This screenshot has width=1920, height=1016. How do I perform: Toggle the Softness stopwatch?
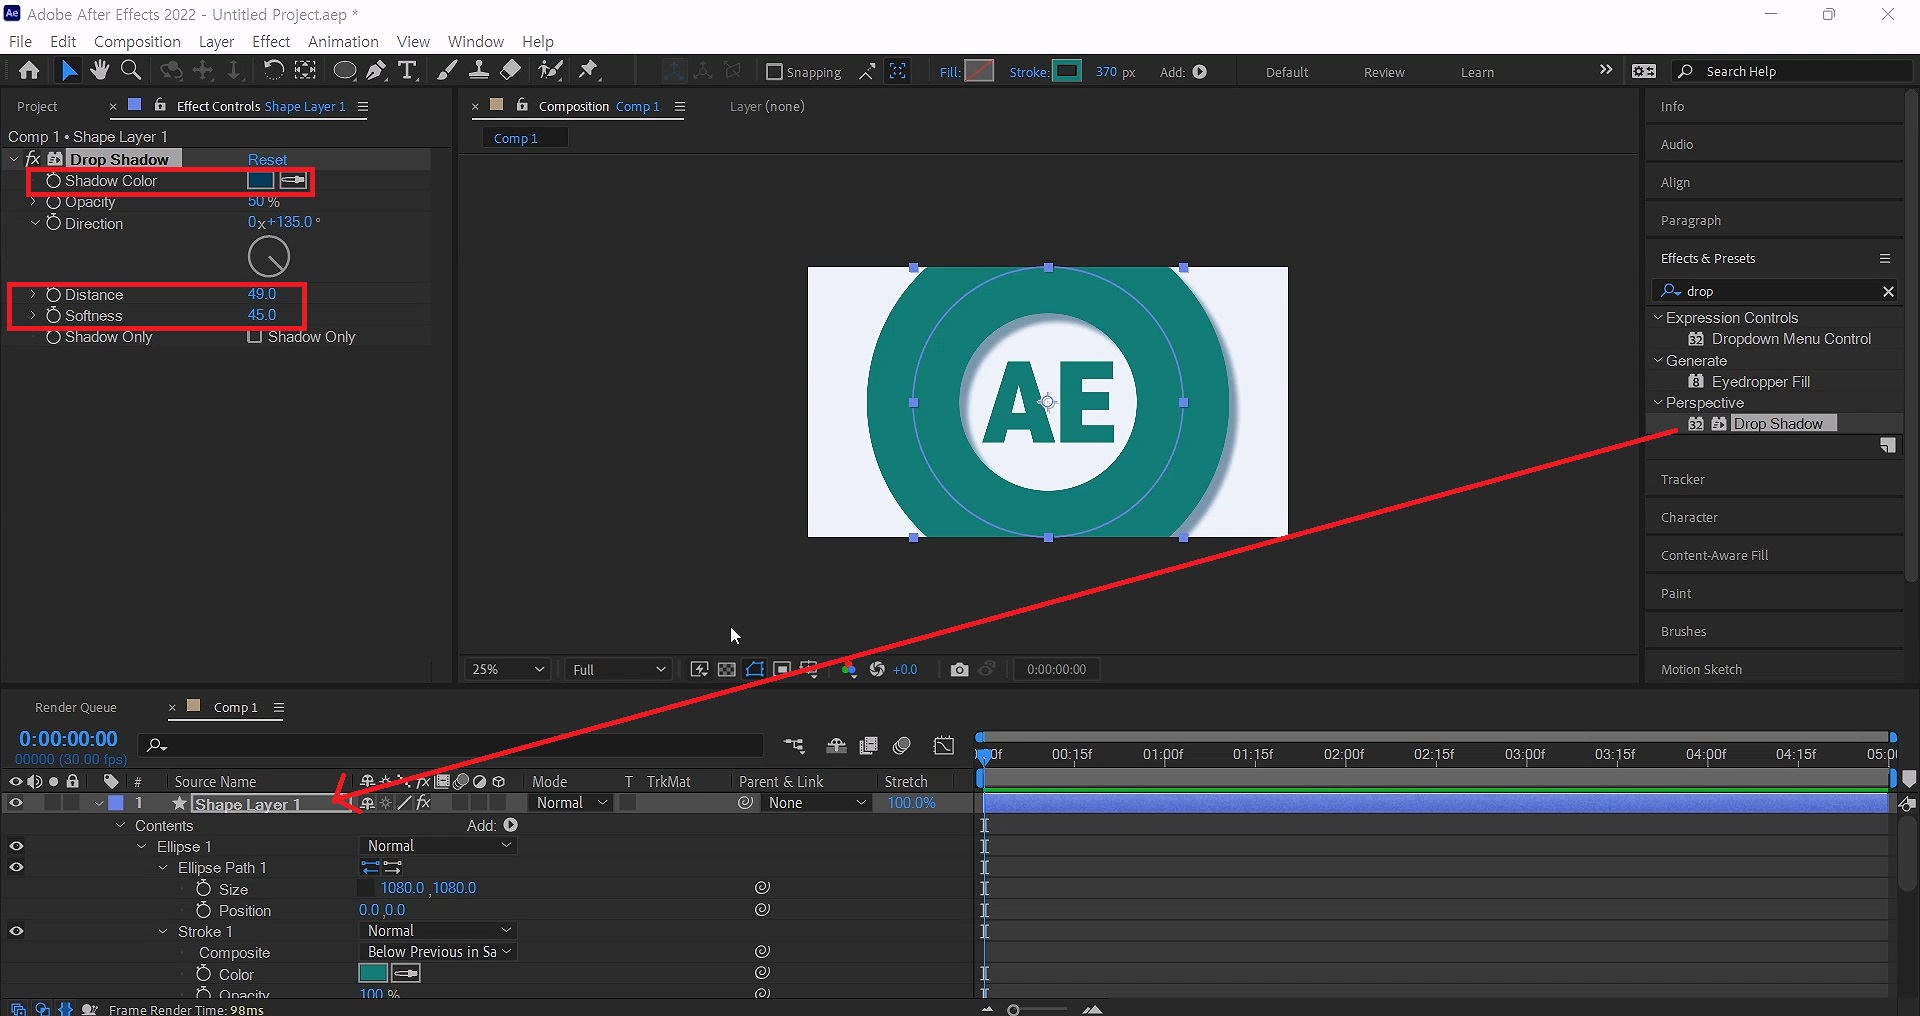pyautogui.click(x=53, y=316)
